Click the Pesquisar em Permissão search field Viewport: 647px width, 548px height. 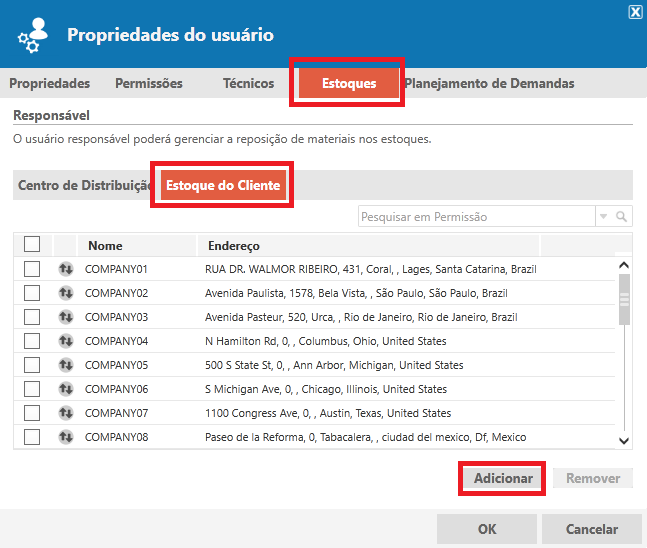pos(475,216)
